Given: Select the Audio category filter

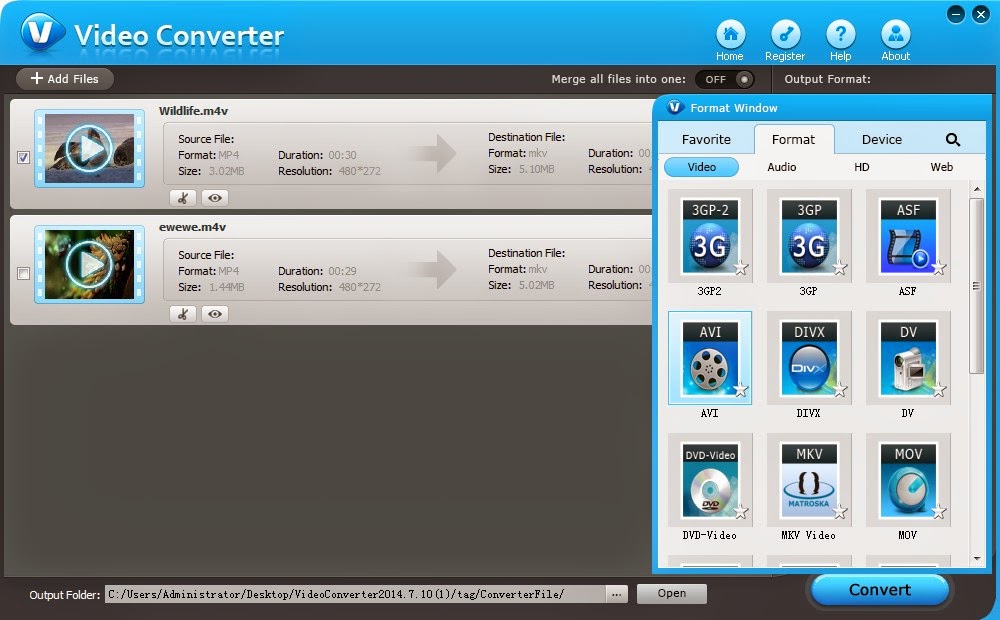Looking at the screenshot, I should coord(782,167).
